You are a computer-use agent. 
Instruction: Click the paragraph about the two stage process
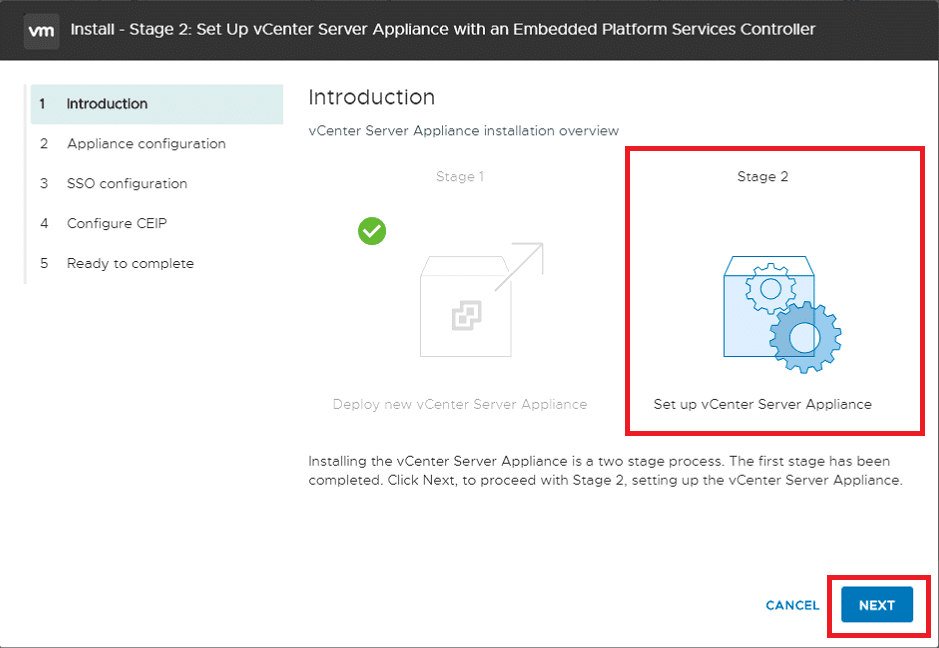pyautogui.click(x=605, y=471)
